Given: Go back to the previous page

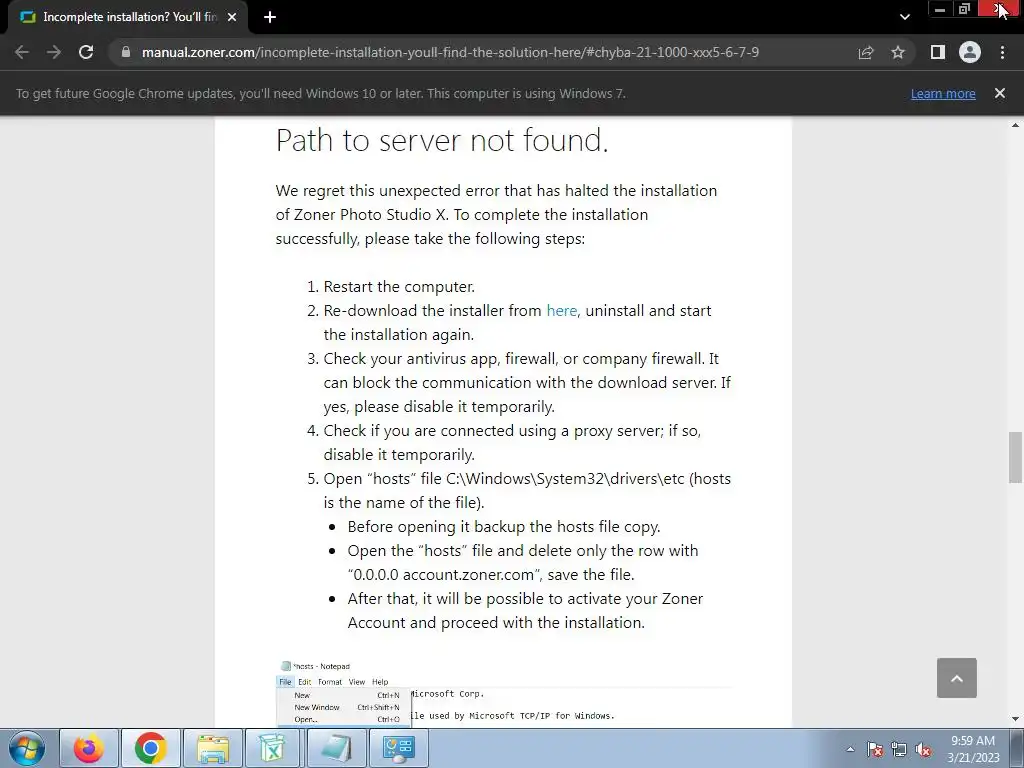Looking at the screenshot, I should click(x=22, y=52).
